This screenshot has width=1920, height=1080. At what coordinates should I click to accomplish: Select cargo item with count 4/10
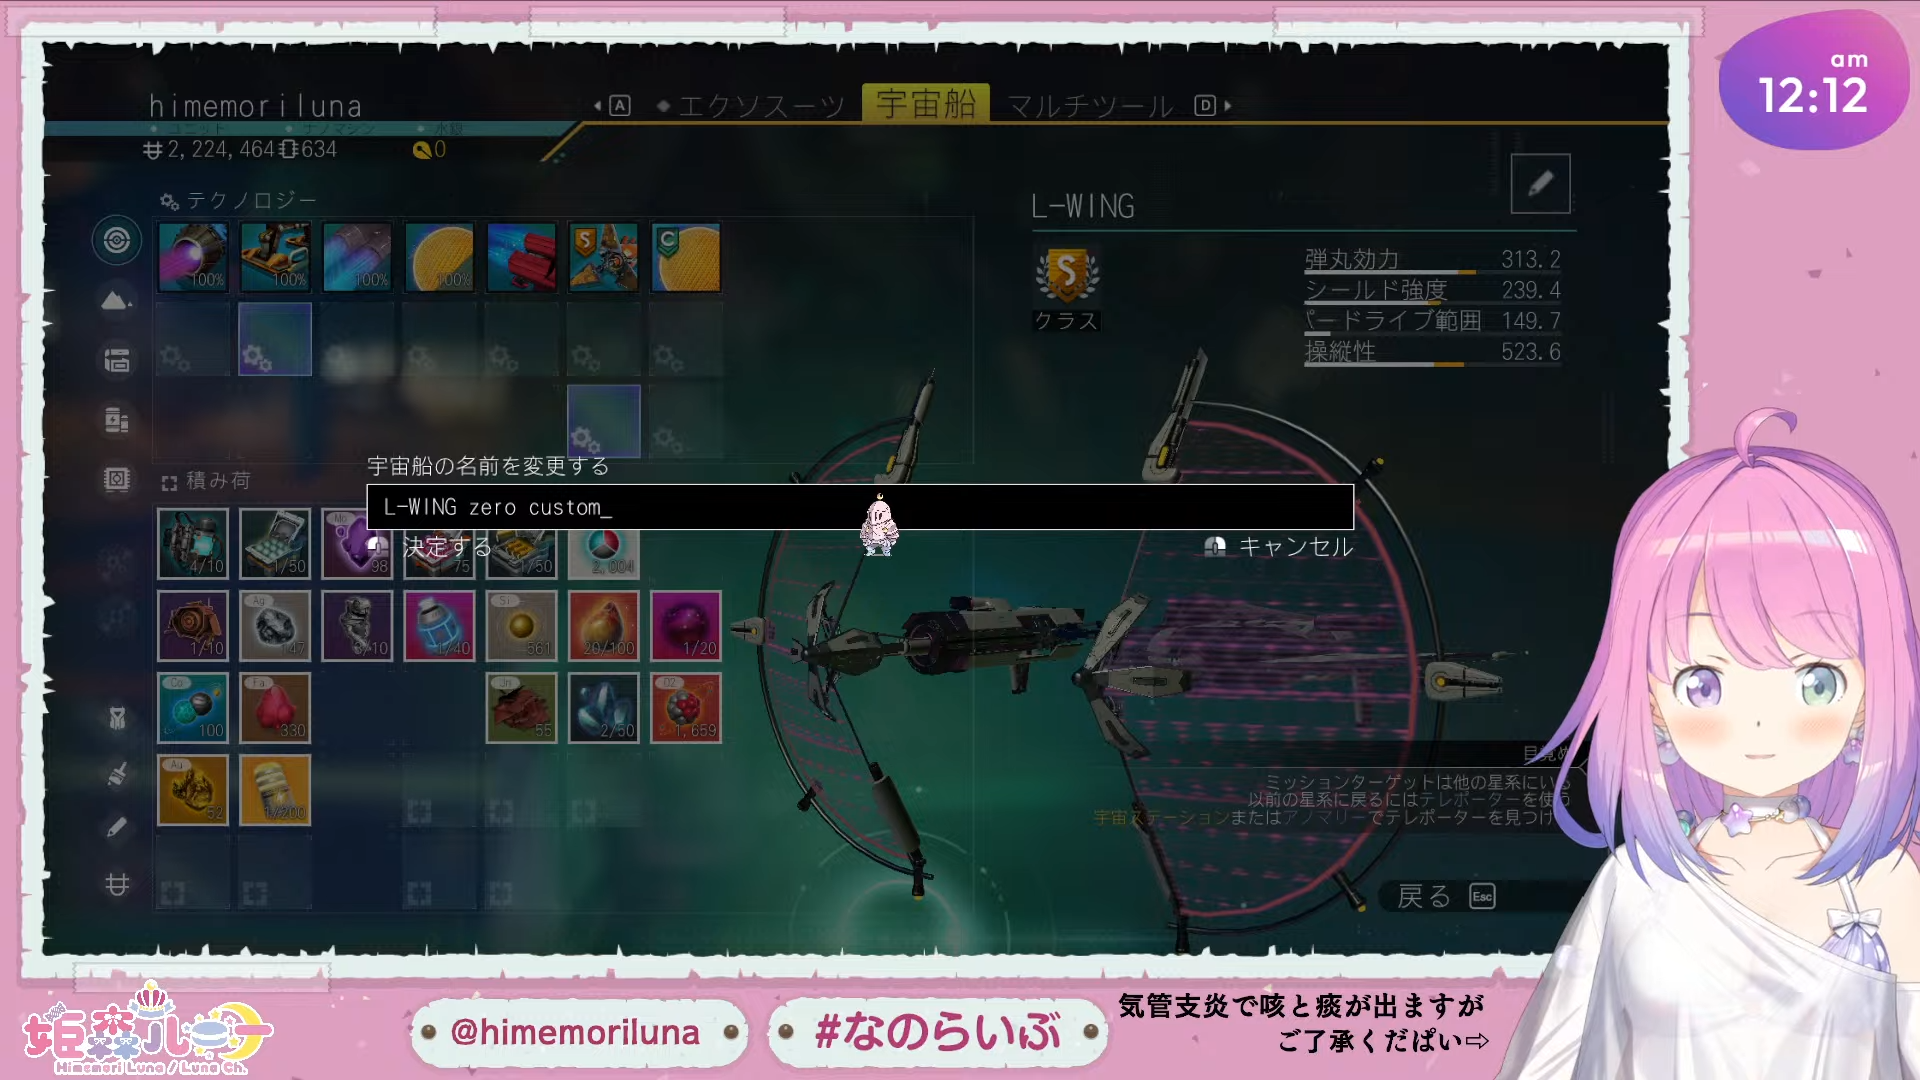click(193, 543)
